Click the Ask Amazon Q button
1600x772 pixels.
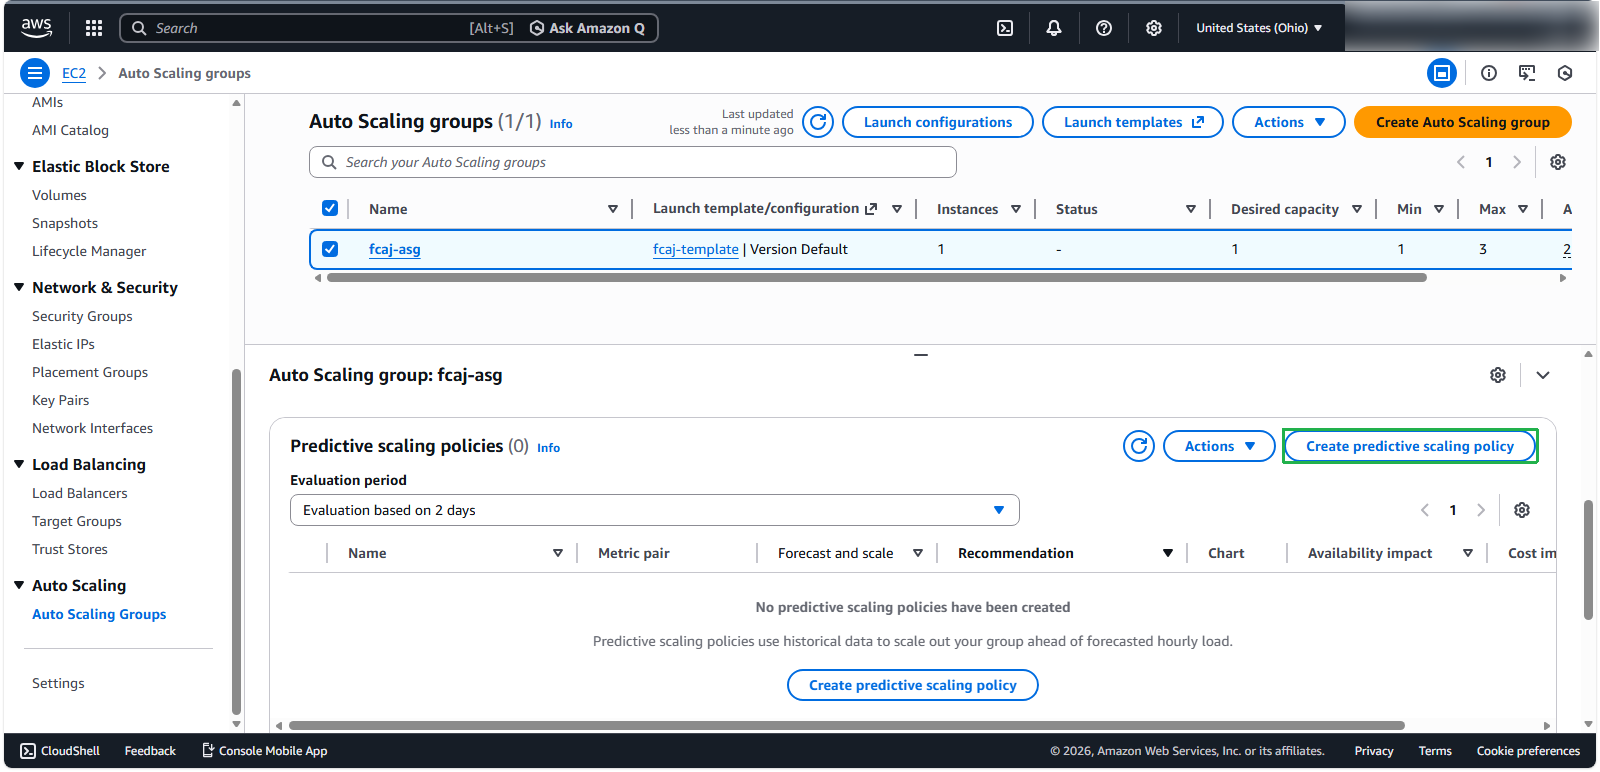587,28
